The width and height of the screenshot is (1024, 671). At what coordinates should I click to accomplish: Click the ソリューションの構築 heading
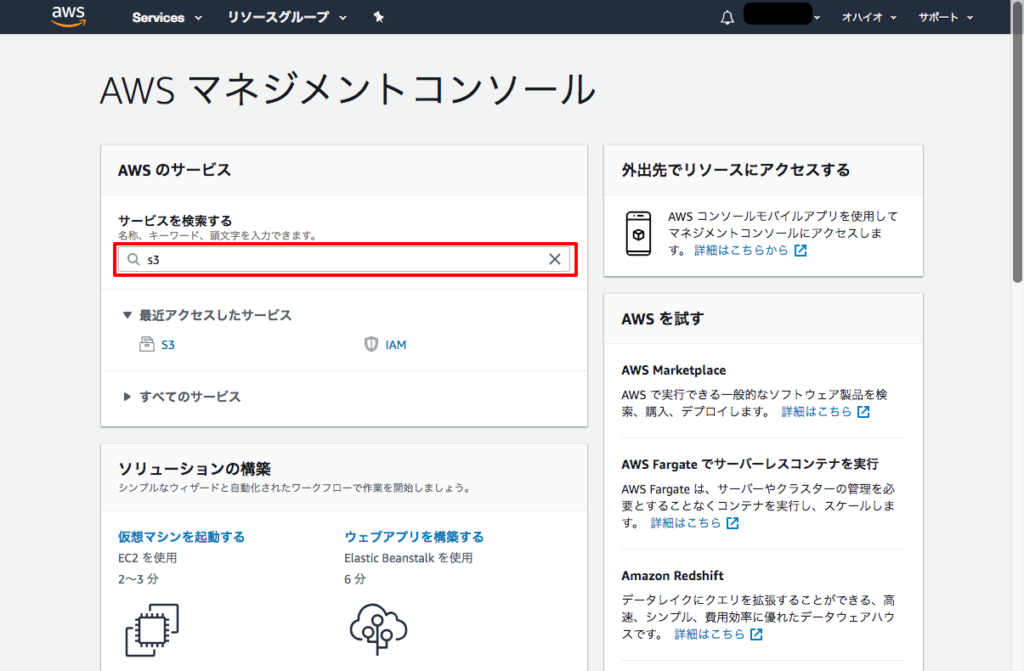194,468
